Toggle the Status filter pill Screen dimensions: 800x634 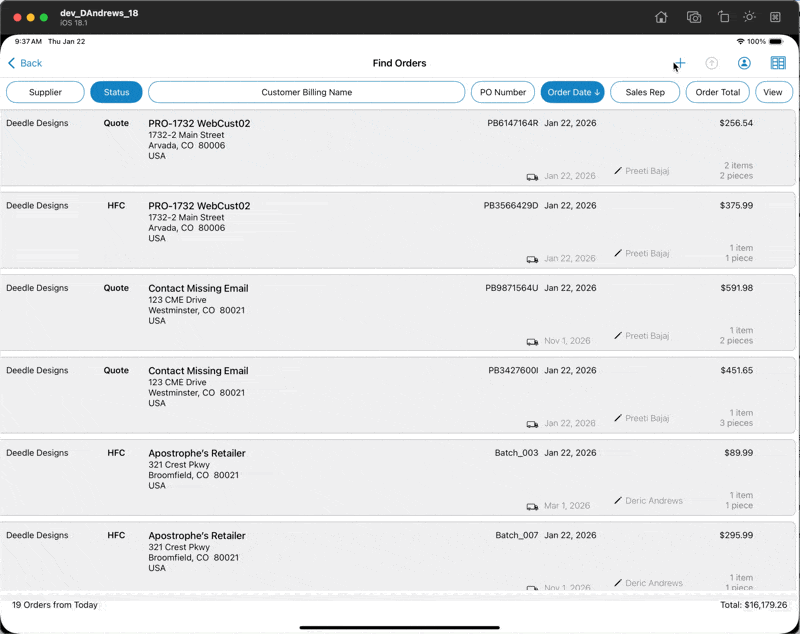(116, 92)
